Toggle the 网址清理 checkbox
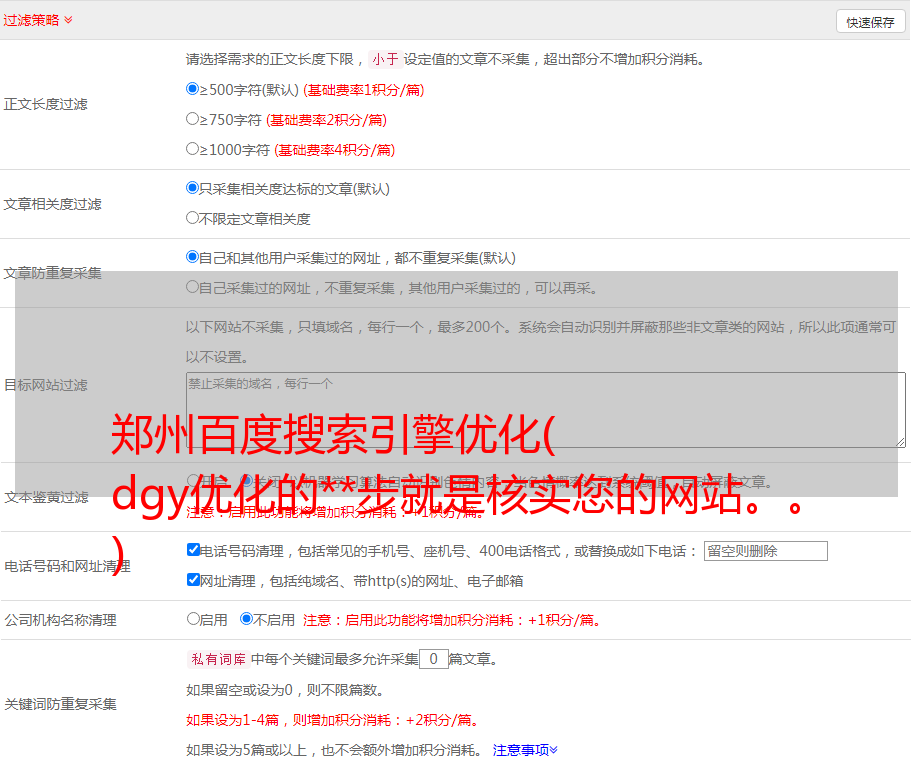 pos(193,580)
